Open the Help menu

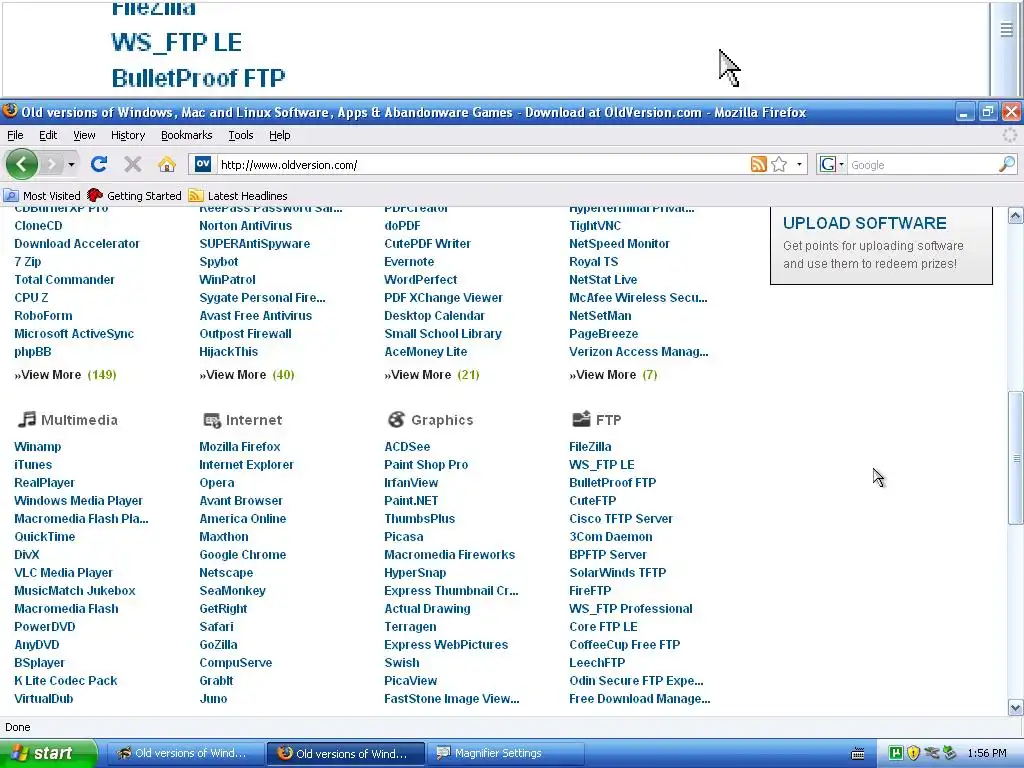[280, 135]
